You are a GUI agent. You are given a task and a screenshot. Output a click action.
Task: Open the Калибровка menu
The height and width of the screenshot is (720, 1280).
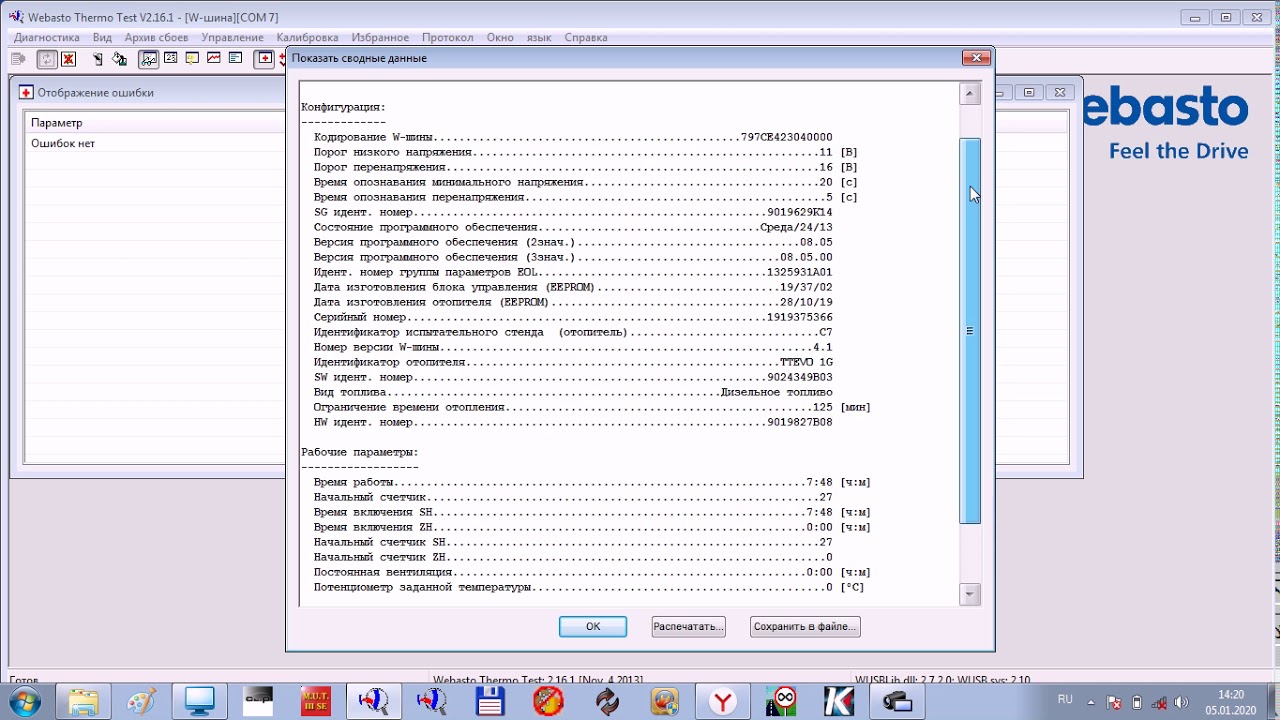pos(307,37)
